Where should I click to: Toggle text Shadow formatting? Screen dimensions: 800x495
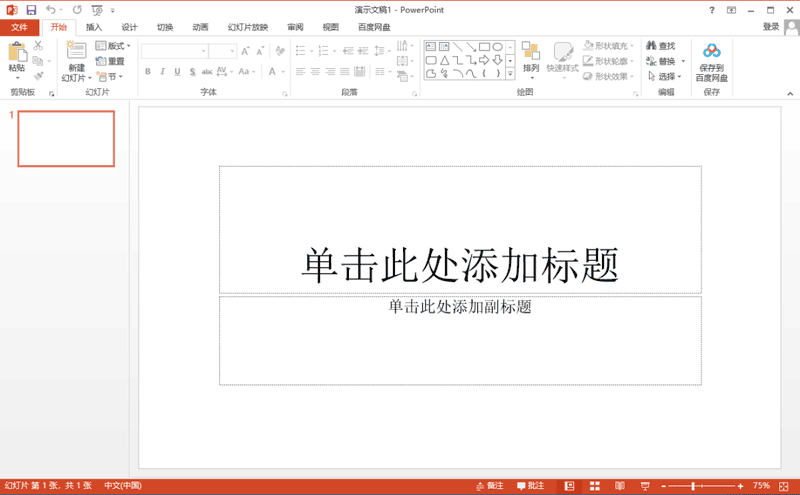(x=192, y=72)
